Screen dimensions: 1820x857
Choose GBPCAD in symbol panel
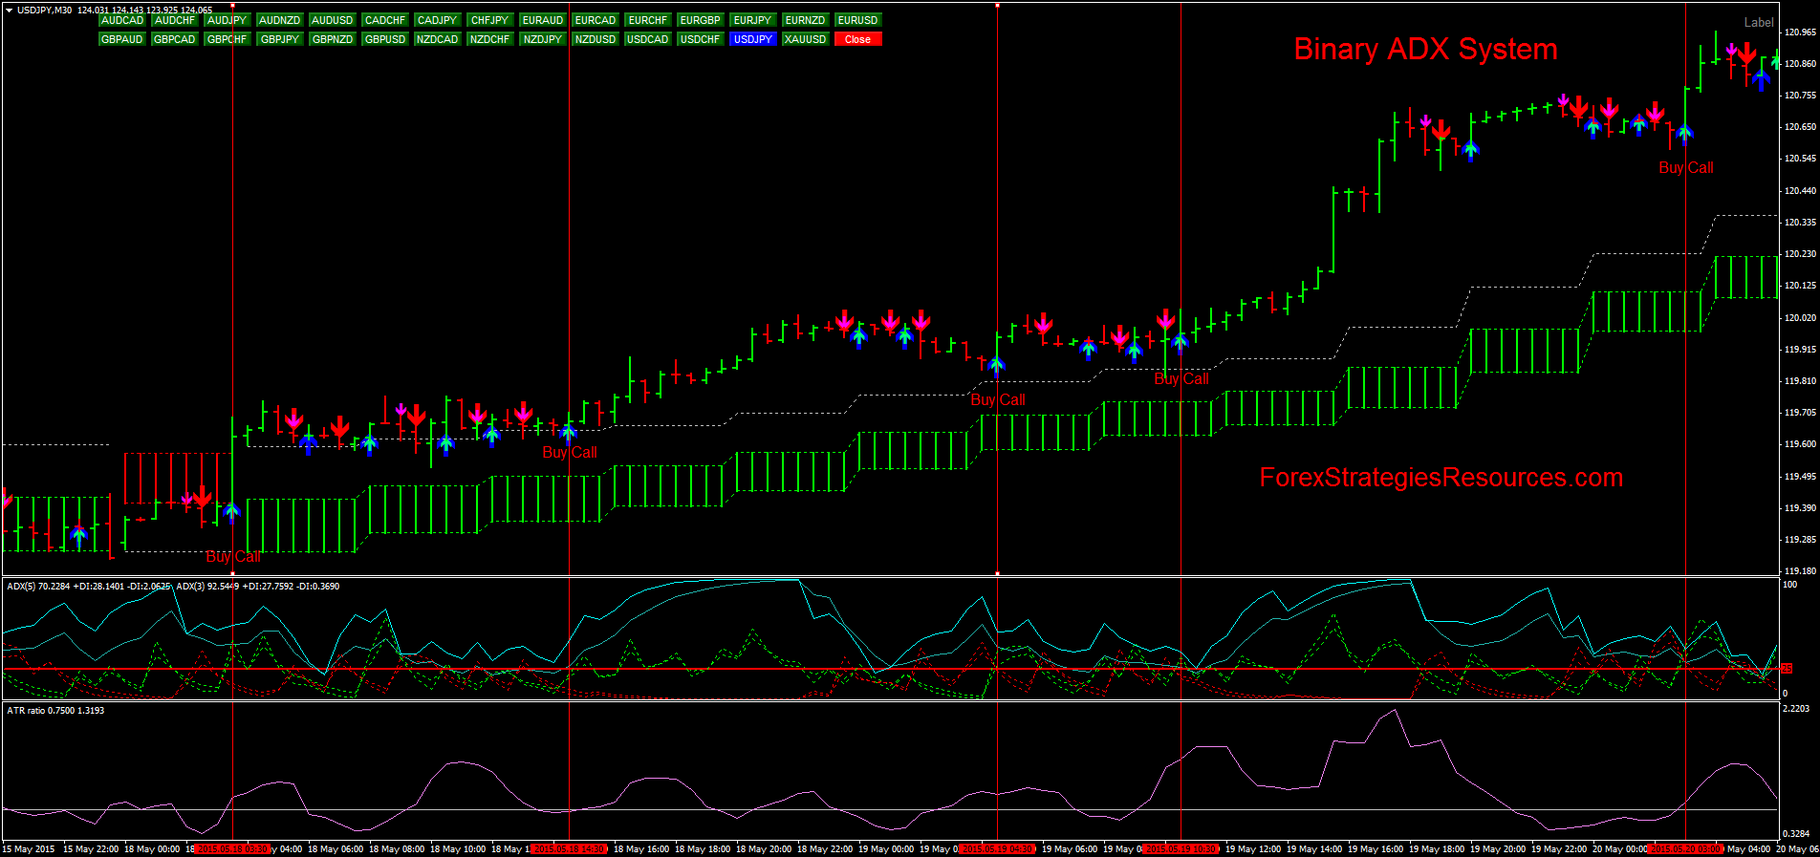pos(175,39)
